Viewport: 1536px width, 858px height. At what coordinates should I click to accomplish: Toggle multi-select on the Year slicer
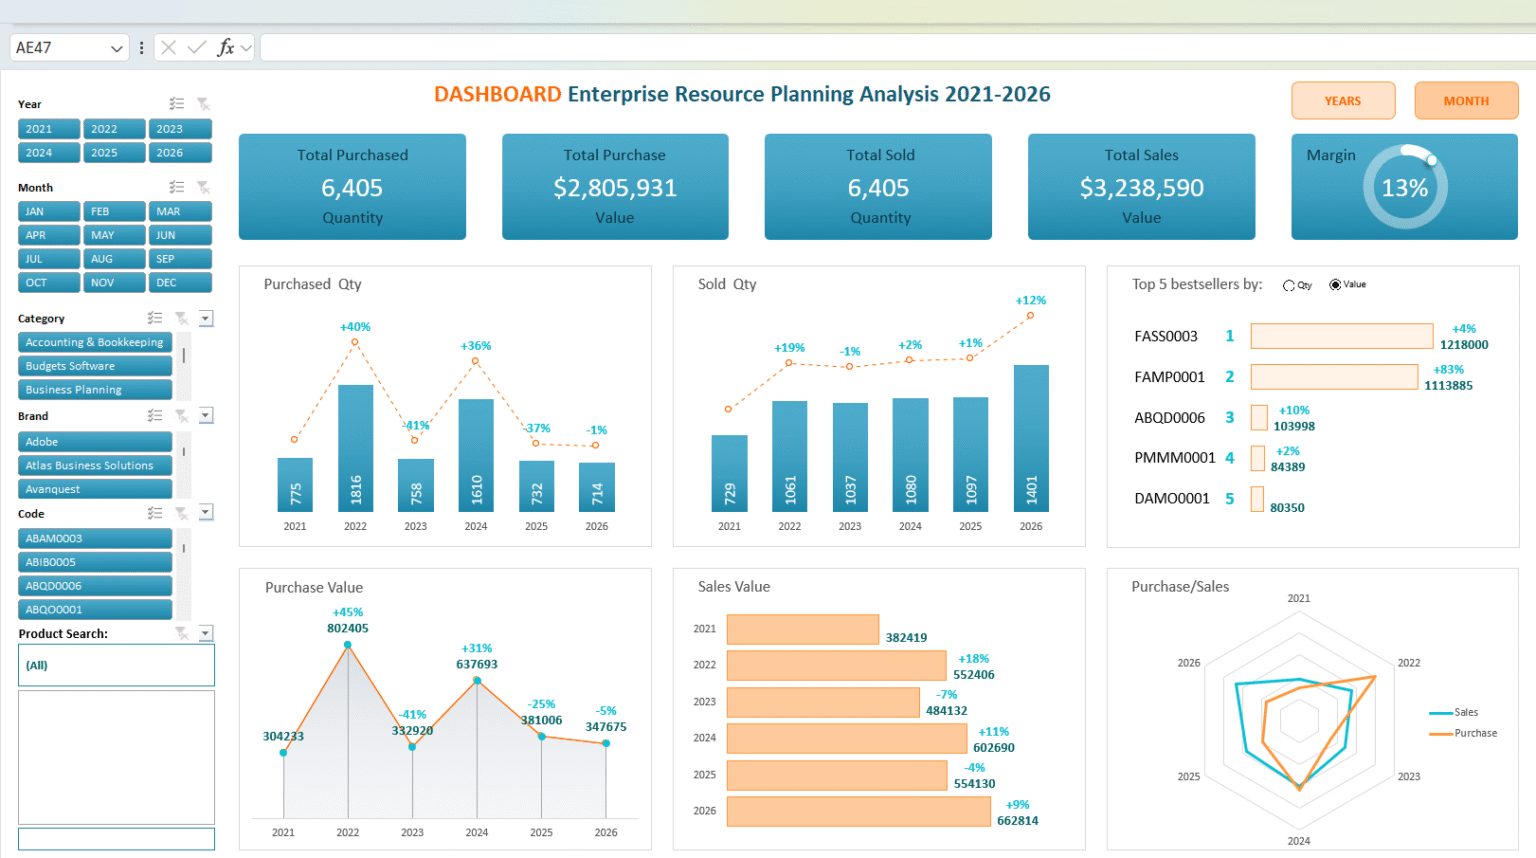pyautogui.click(x=177, y=104)
